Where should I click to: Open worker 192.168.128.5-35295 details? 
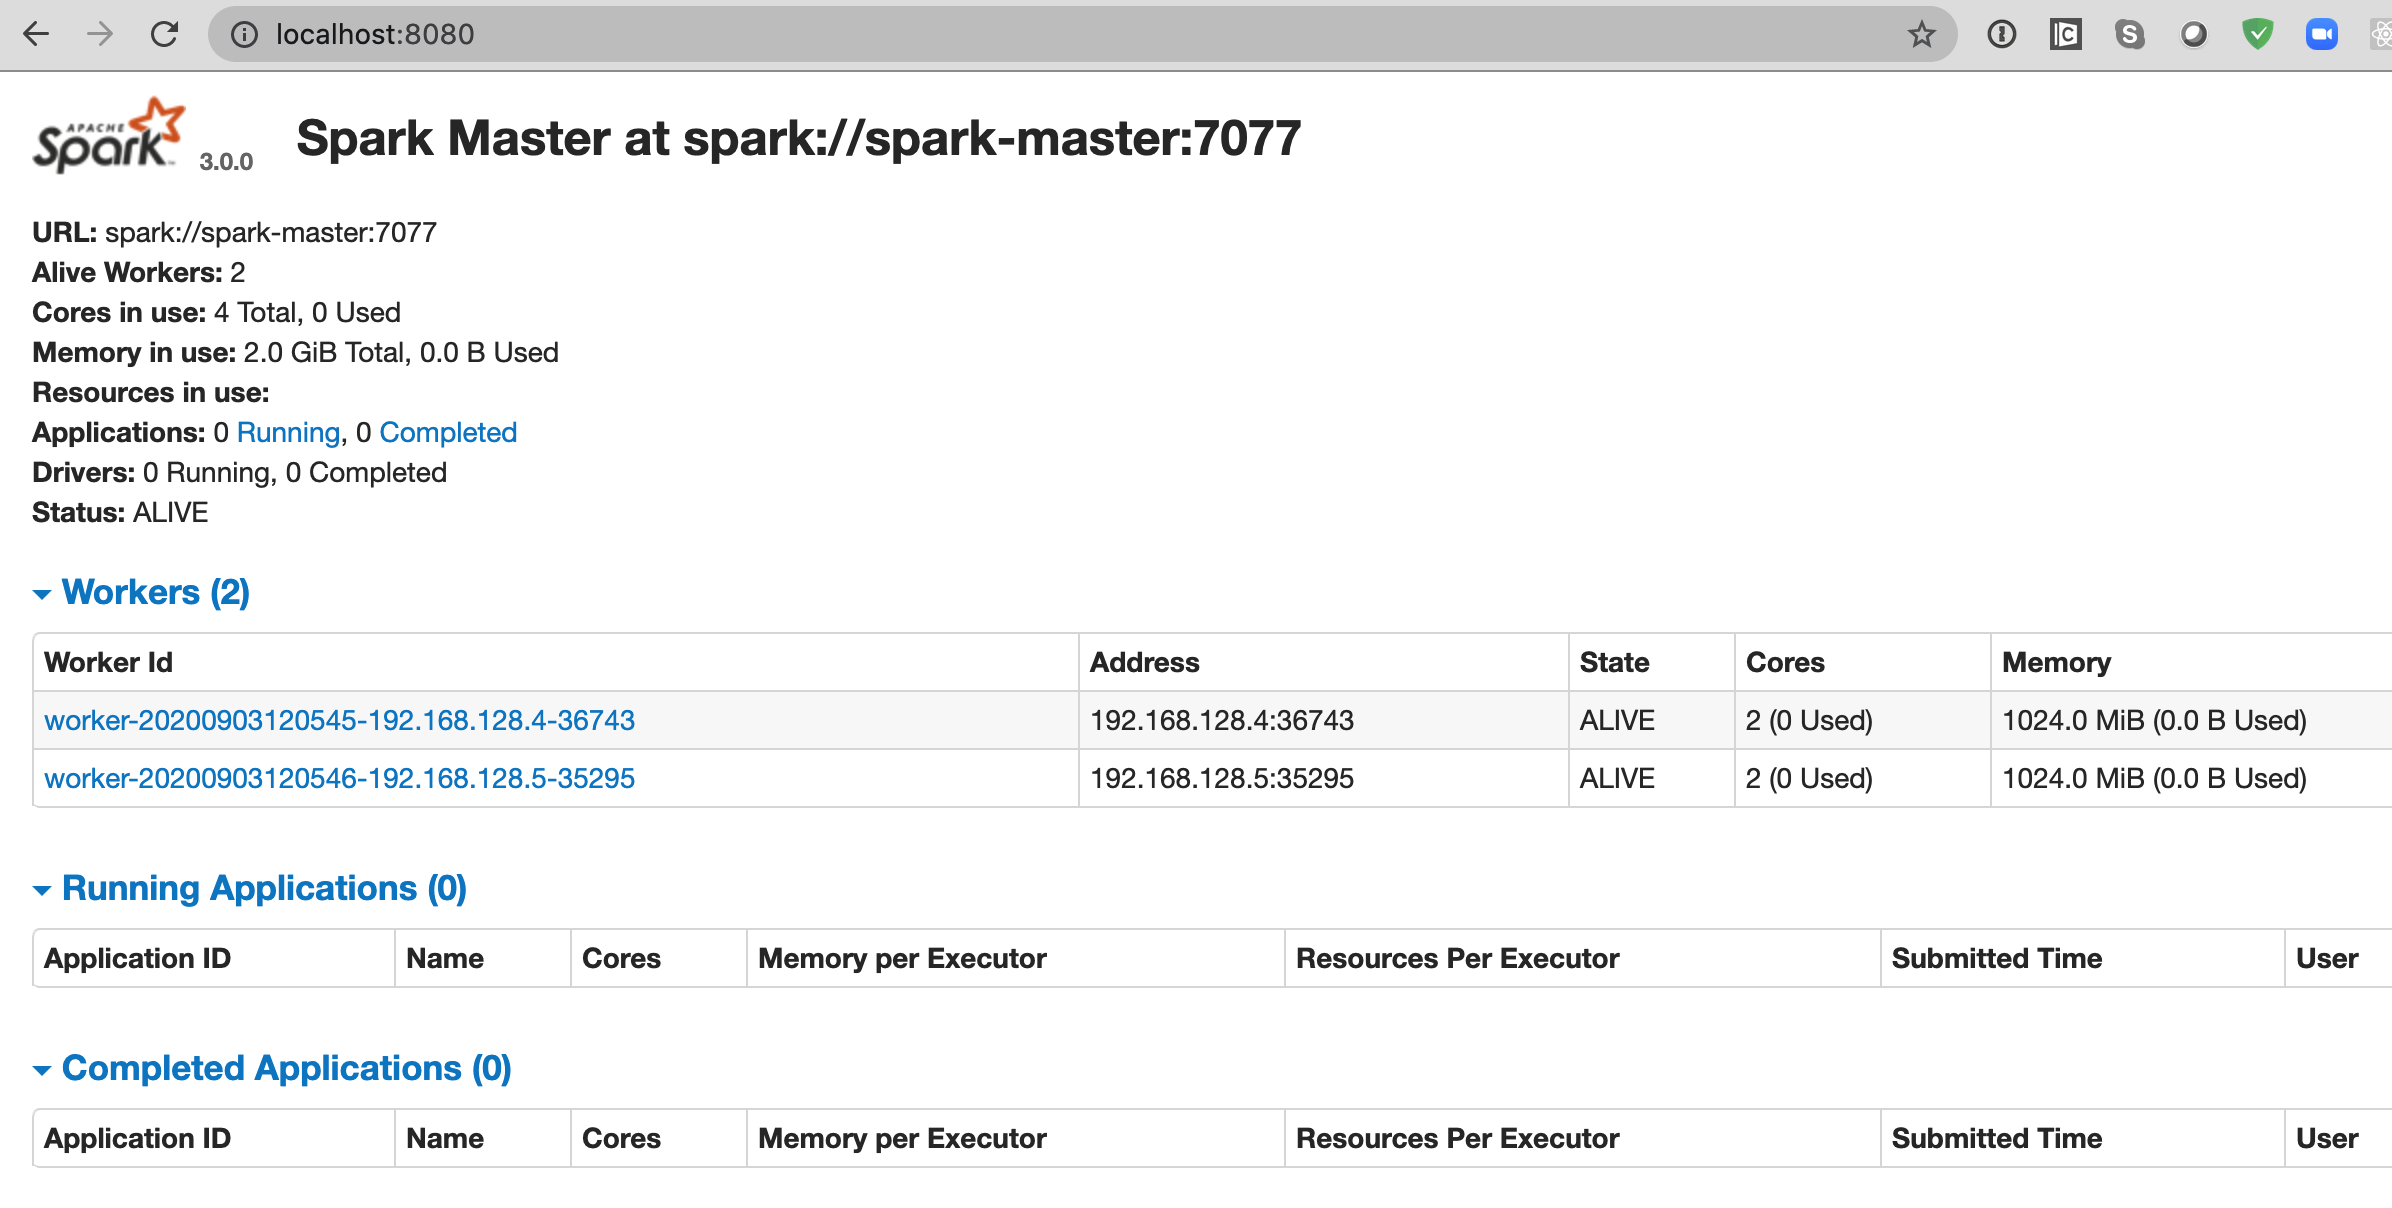[339, 778]
